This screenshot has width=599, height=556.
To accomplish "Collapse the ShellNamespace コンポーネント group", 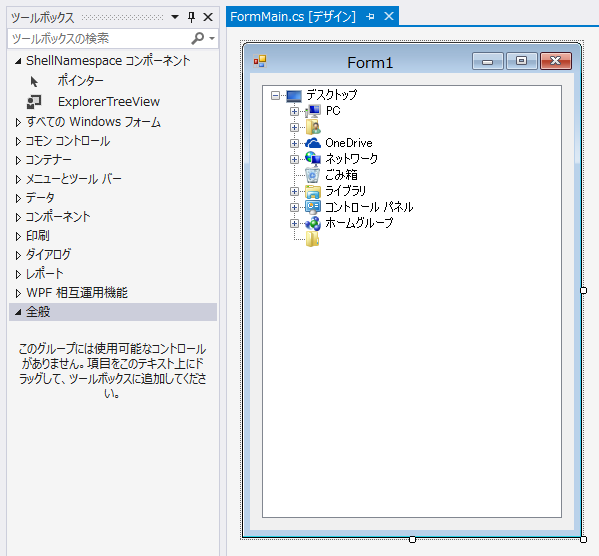I will [18, 61].
